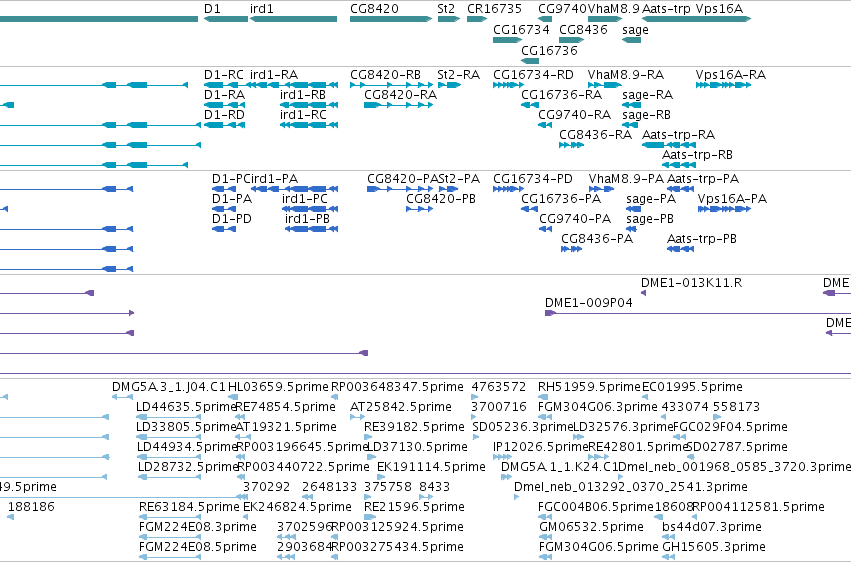
Task: Select transcript D1-RA
Action: (x=224, y=105)
